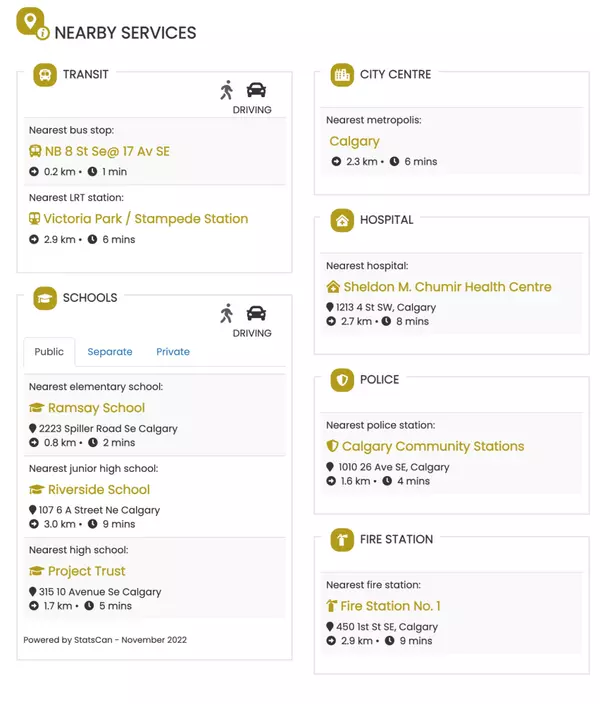Click the City Centre building icon
Screen dimensions: 600x704
[342, 75]
